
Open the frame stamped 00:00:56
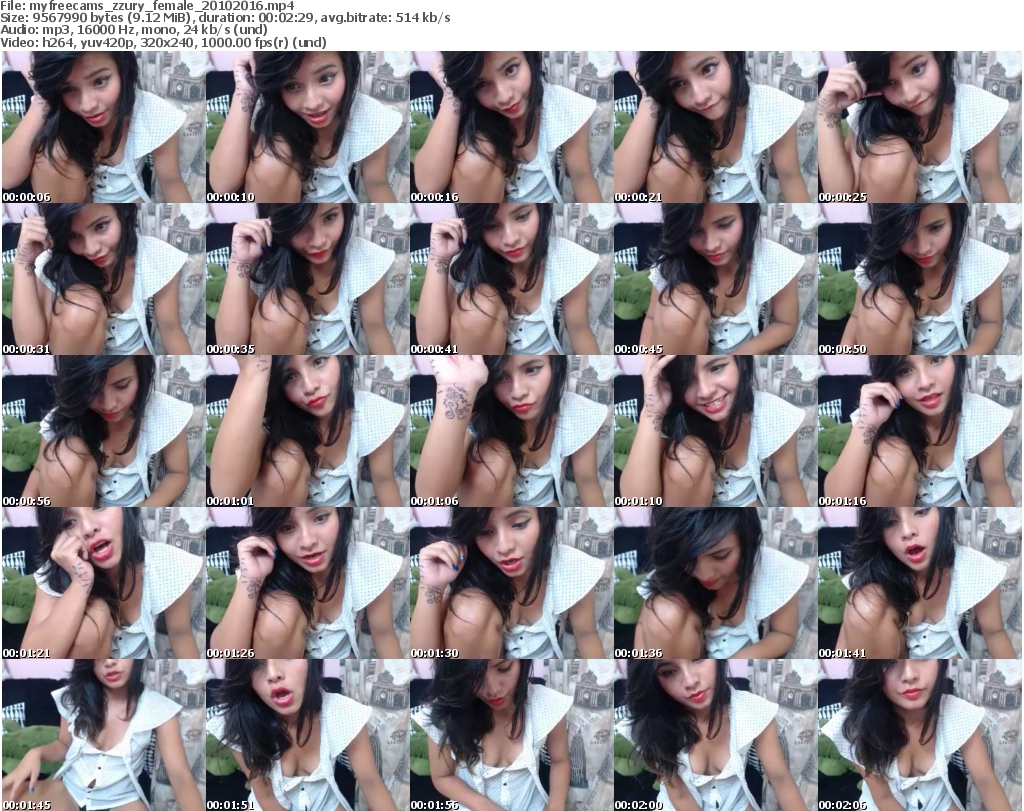click(103, 432)
